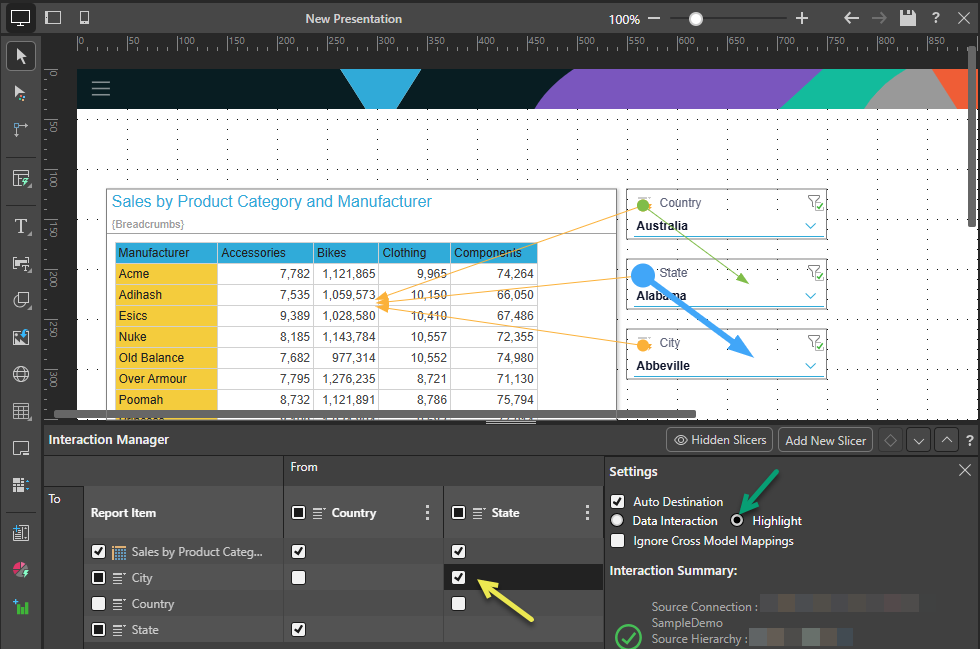Select the Old Balance manufacturer cell

point(166,358)
